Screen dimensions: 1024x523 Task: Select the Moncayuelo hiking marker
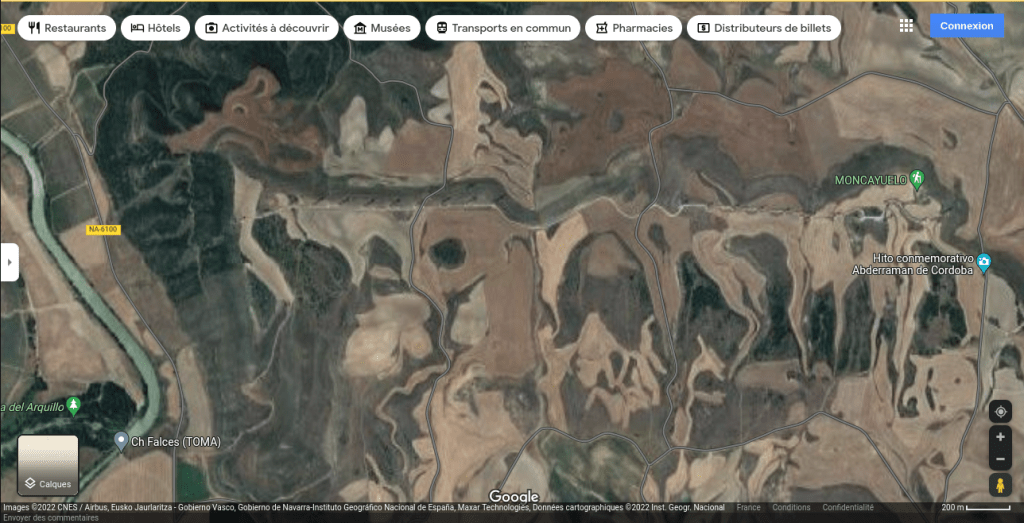(x=915, y=179)
